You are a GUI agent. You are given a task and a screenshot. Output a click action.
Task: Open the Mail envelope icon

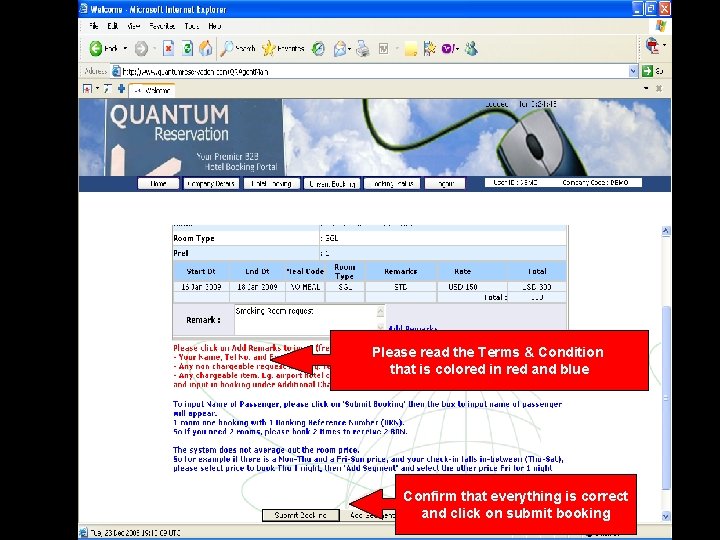[340, 48]
